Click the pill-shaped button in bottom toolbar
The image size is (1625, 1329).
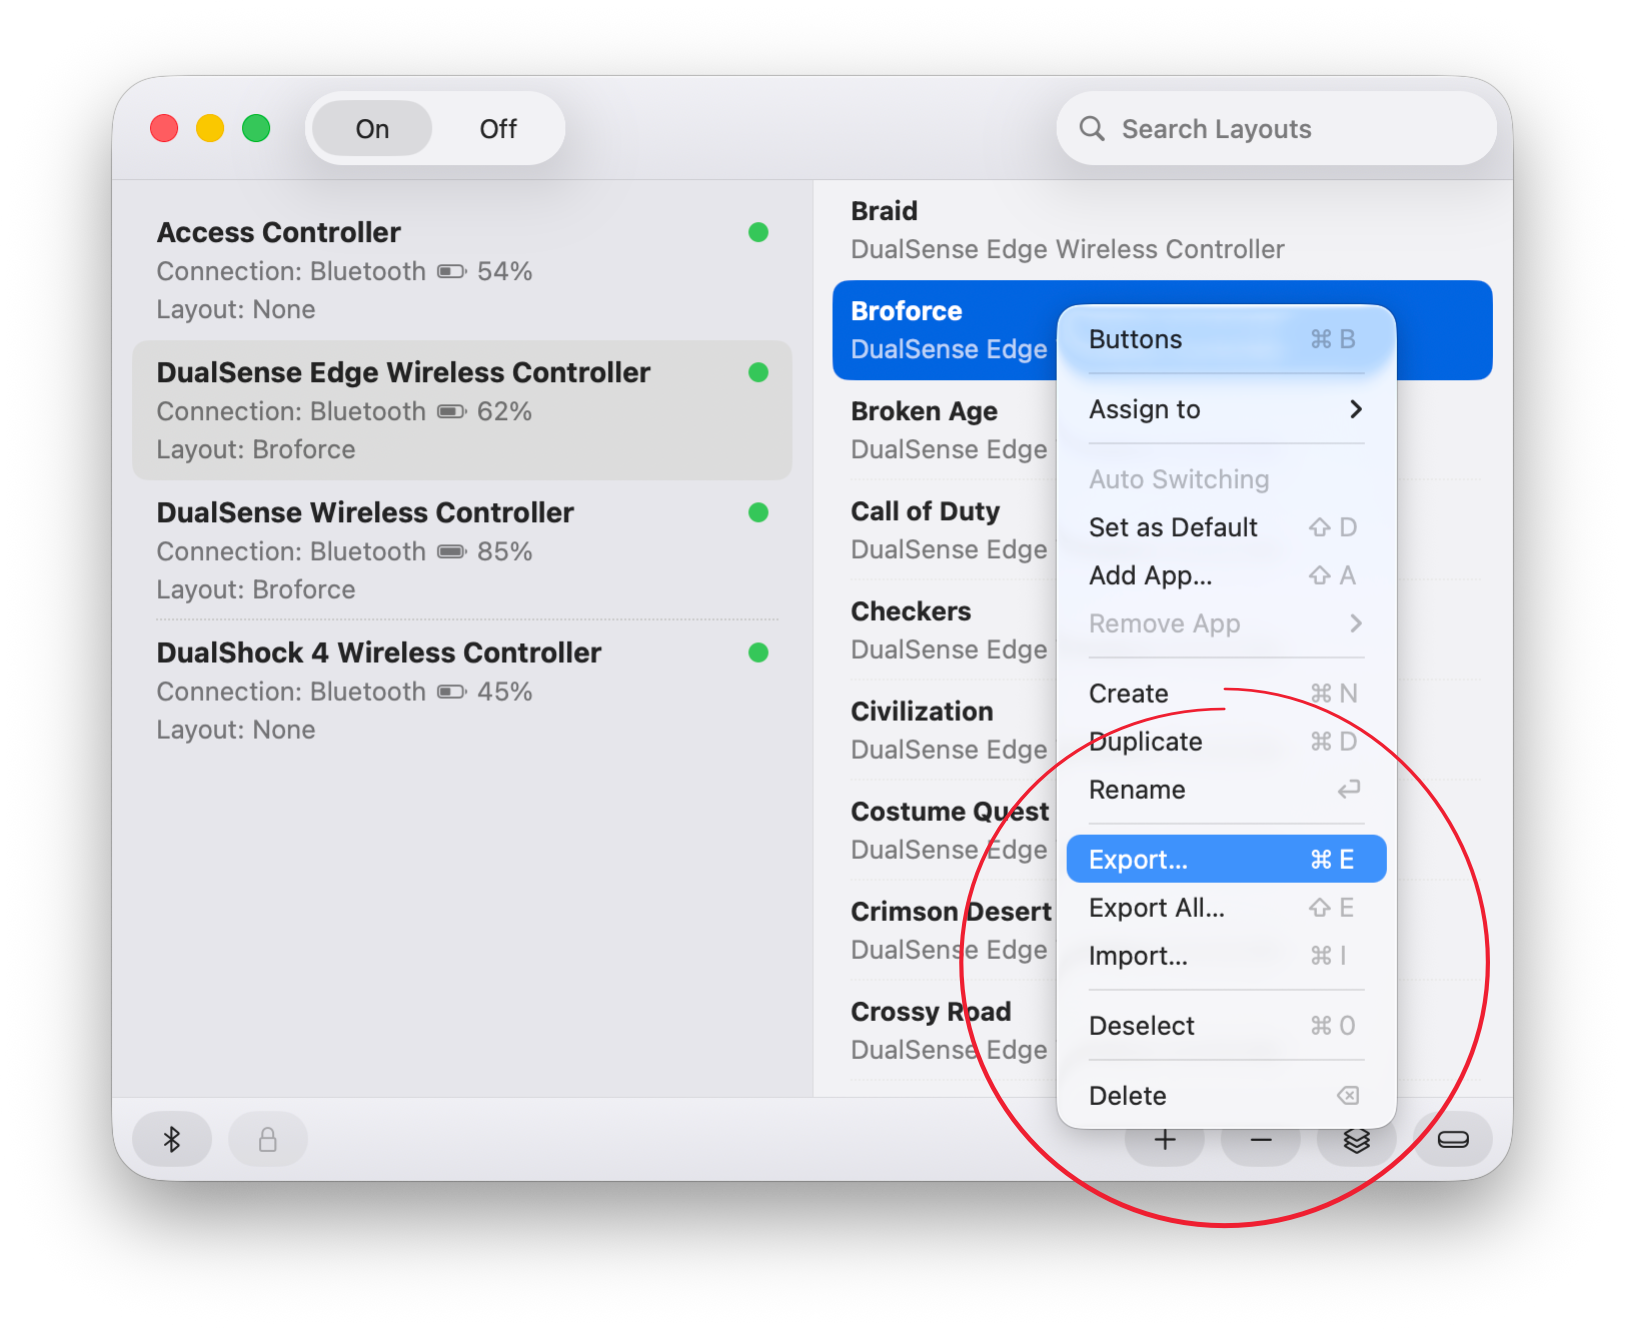pyautogui.click(x=1452, y=1139)
